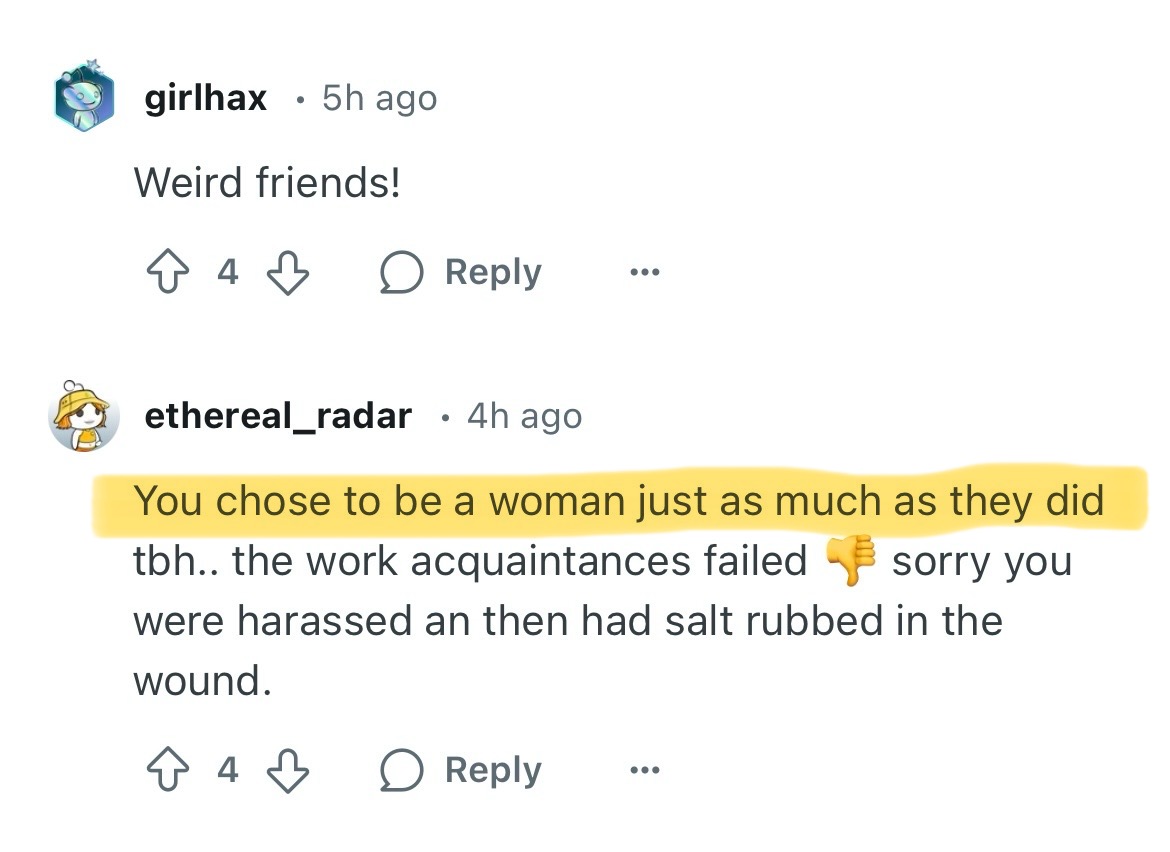Click the vote count on ethereal_radar's comment
Viewport: 1170px width, 852px height.
pos(228,770)
